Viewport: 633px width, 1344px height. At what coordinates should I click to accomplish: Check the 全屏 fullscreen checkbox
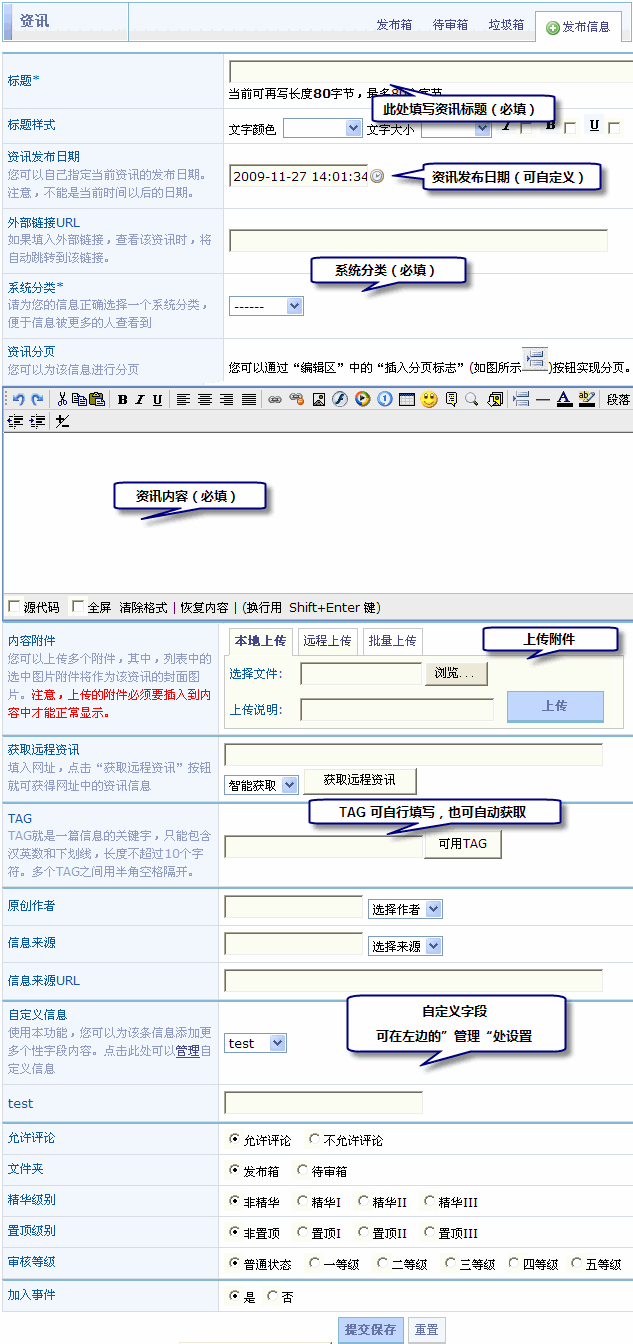(78, 606)
